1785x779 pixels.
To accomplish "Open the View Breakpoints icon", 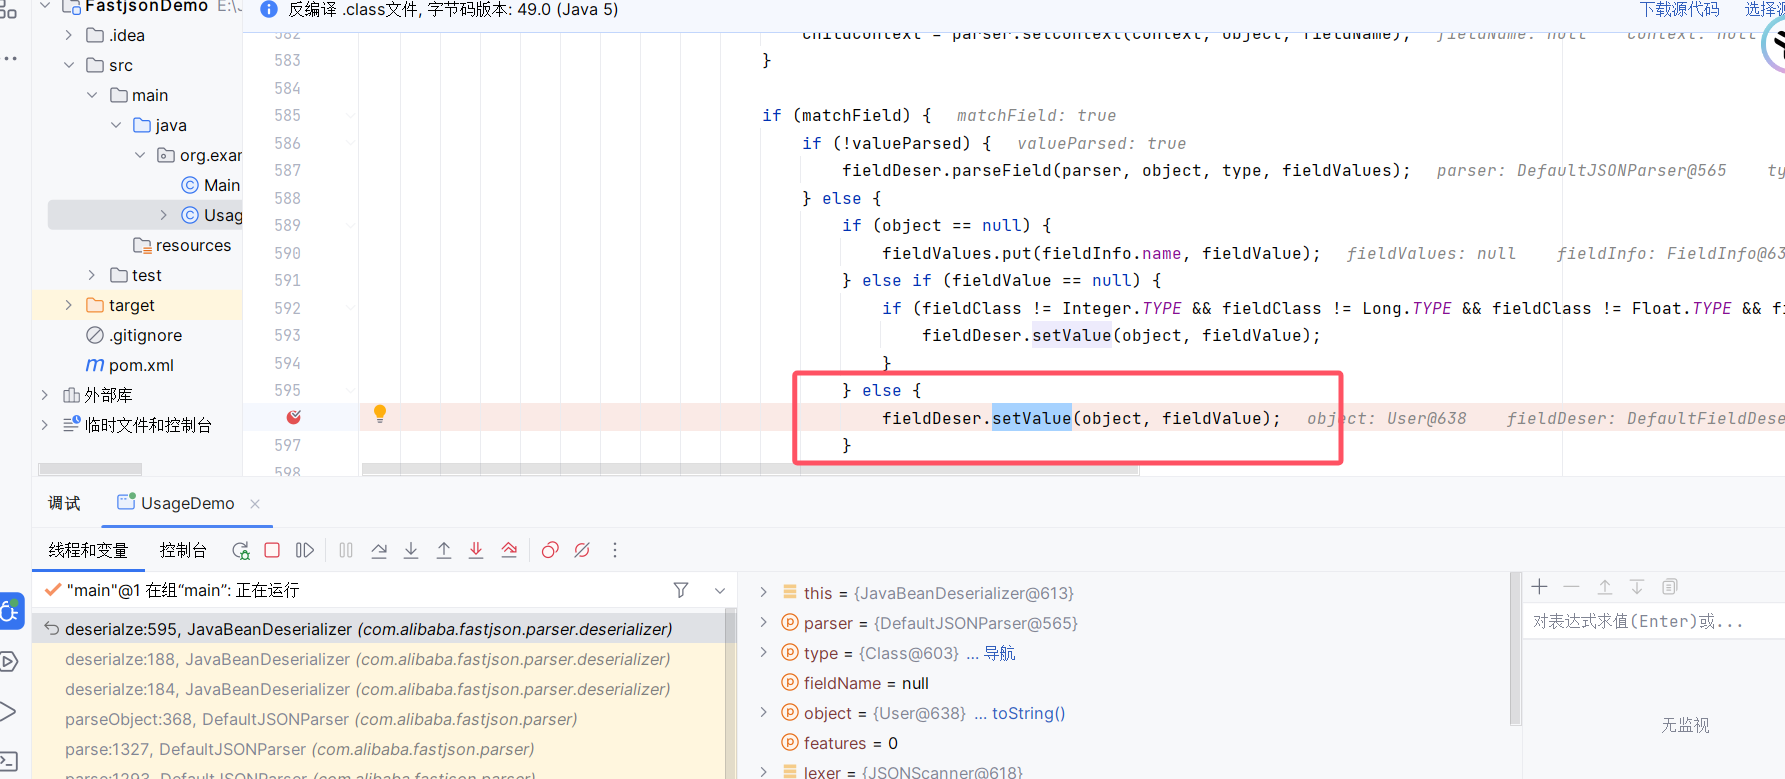I will [x=550, y=550].
